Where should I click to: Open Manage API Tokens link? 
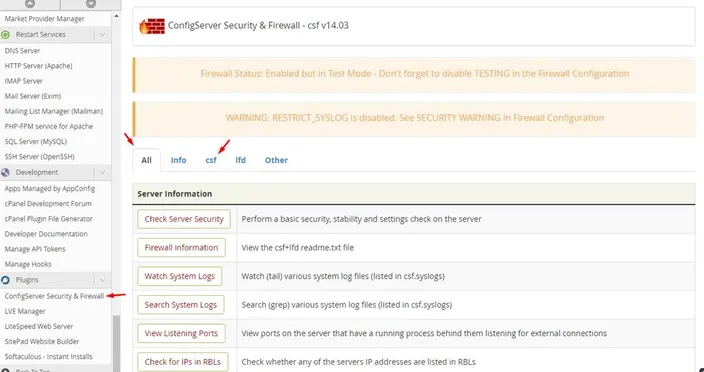(35, 249)
